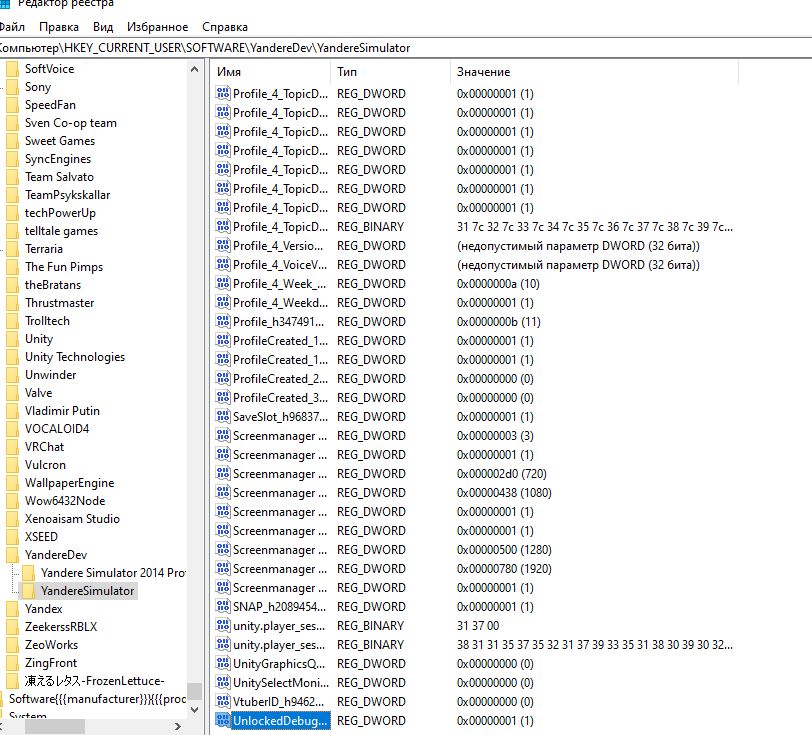Click the Yandex folder icon
The image size is (812, 735).
12,609
